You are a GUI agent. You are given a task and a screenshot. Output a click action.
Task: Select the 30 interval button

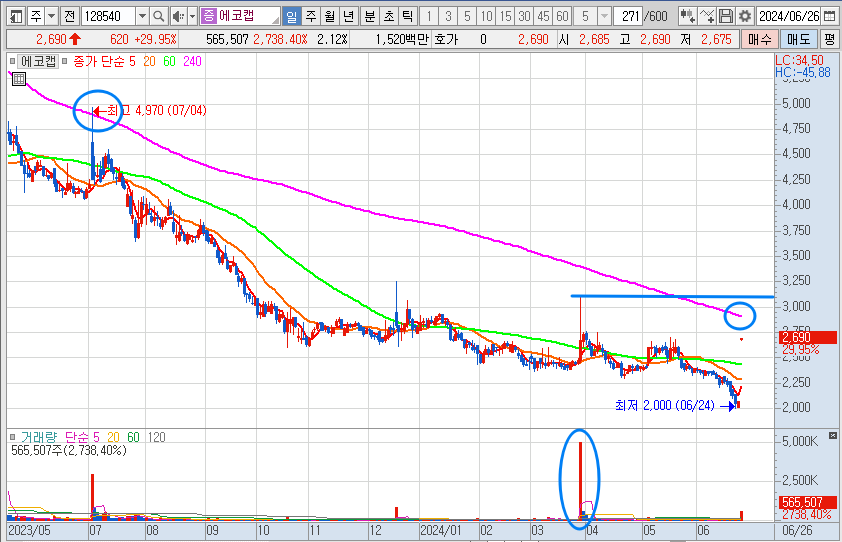(x=525, y=16)
